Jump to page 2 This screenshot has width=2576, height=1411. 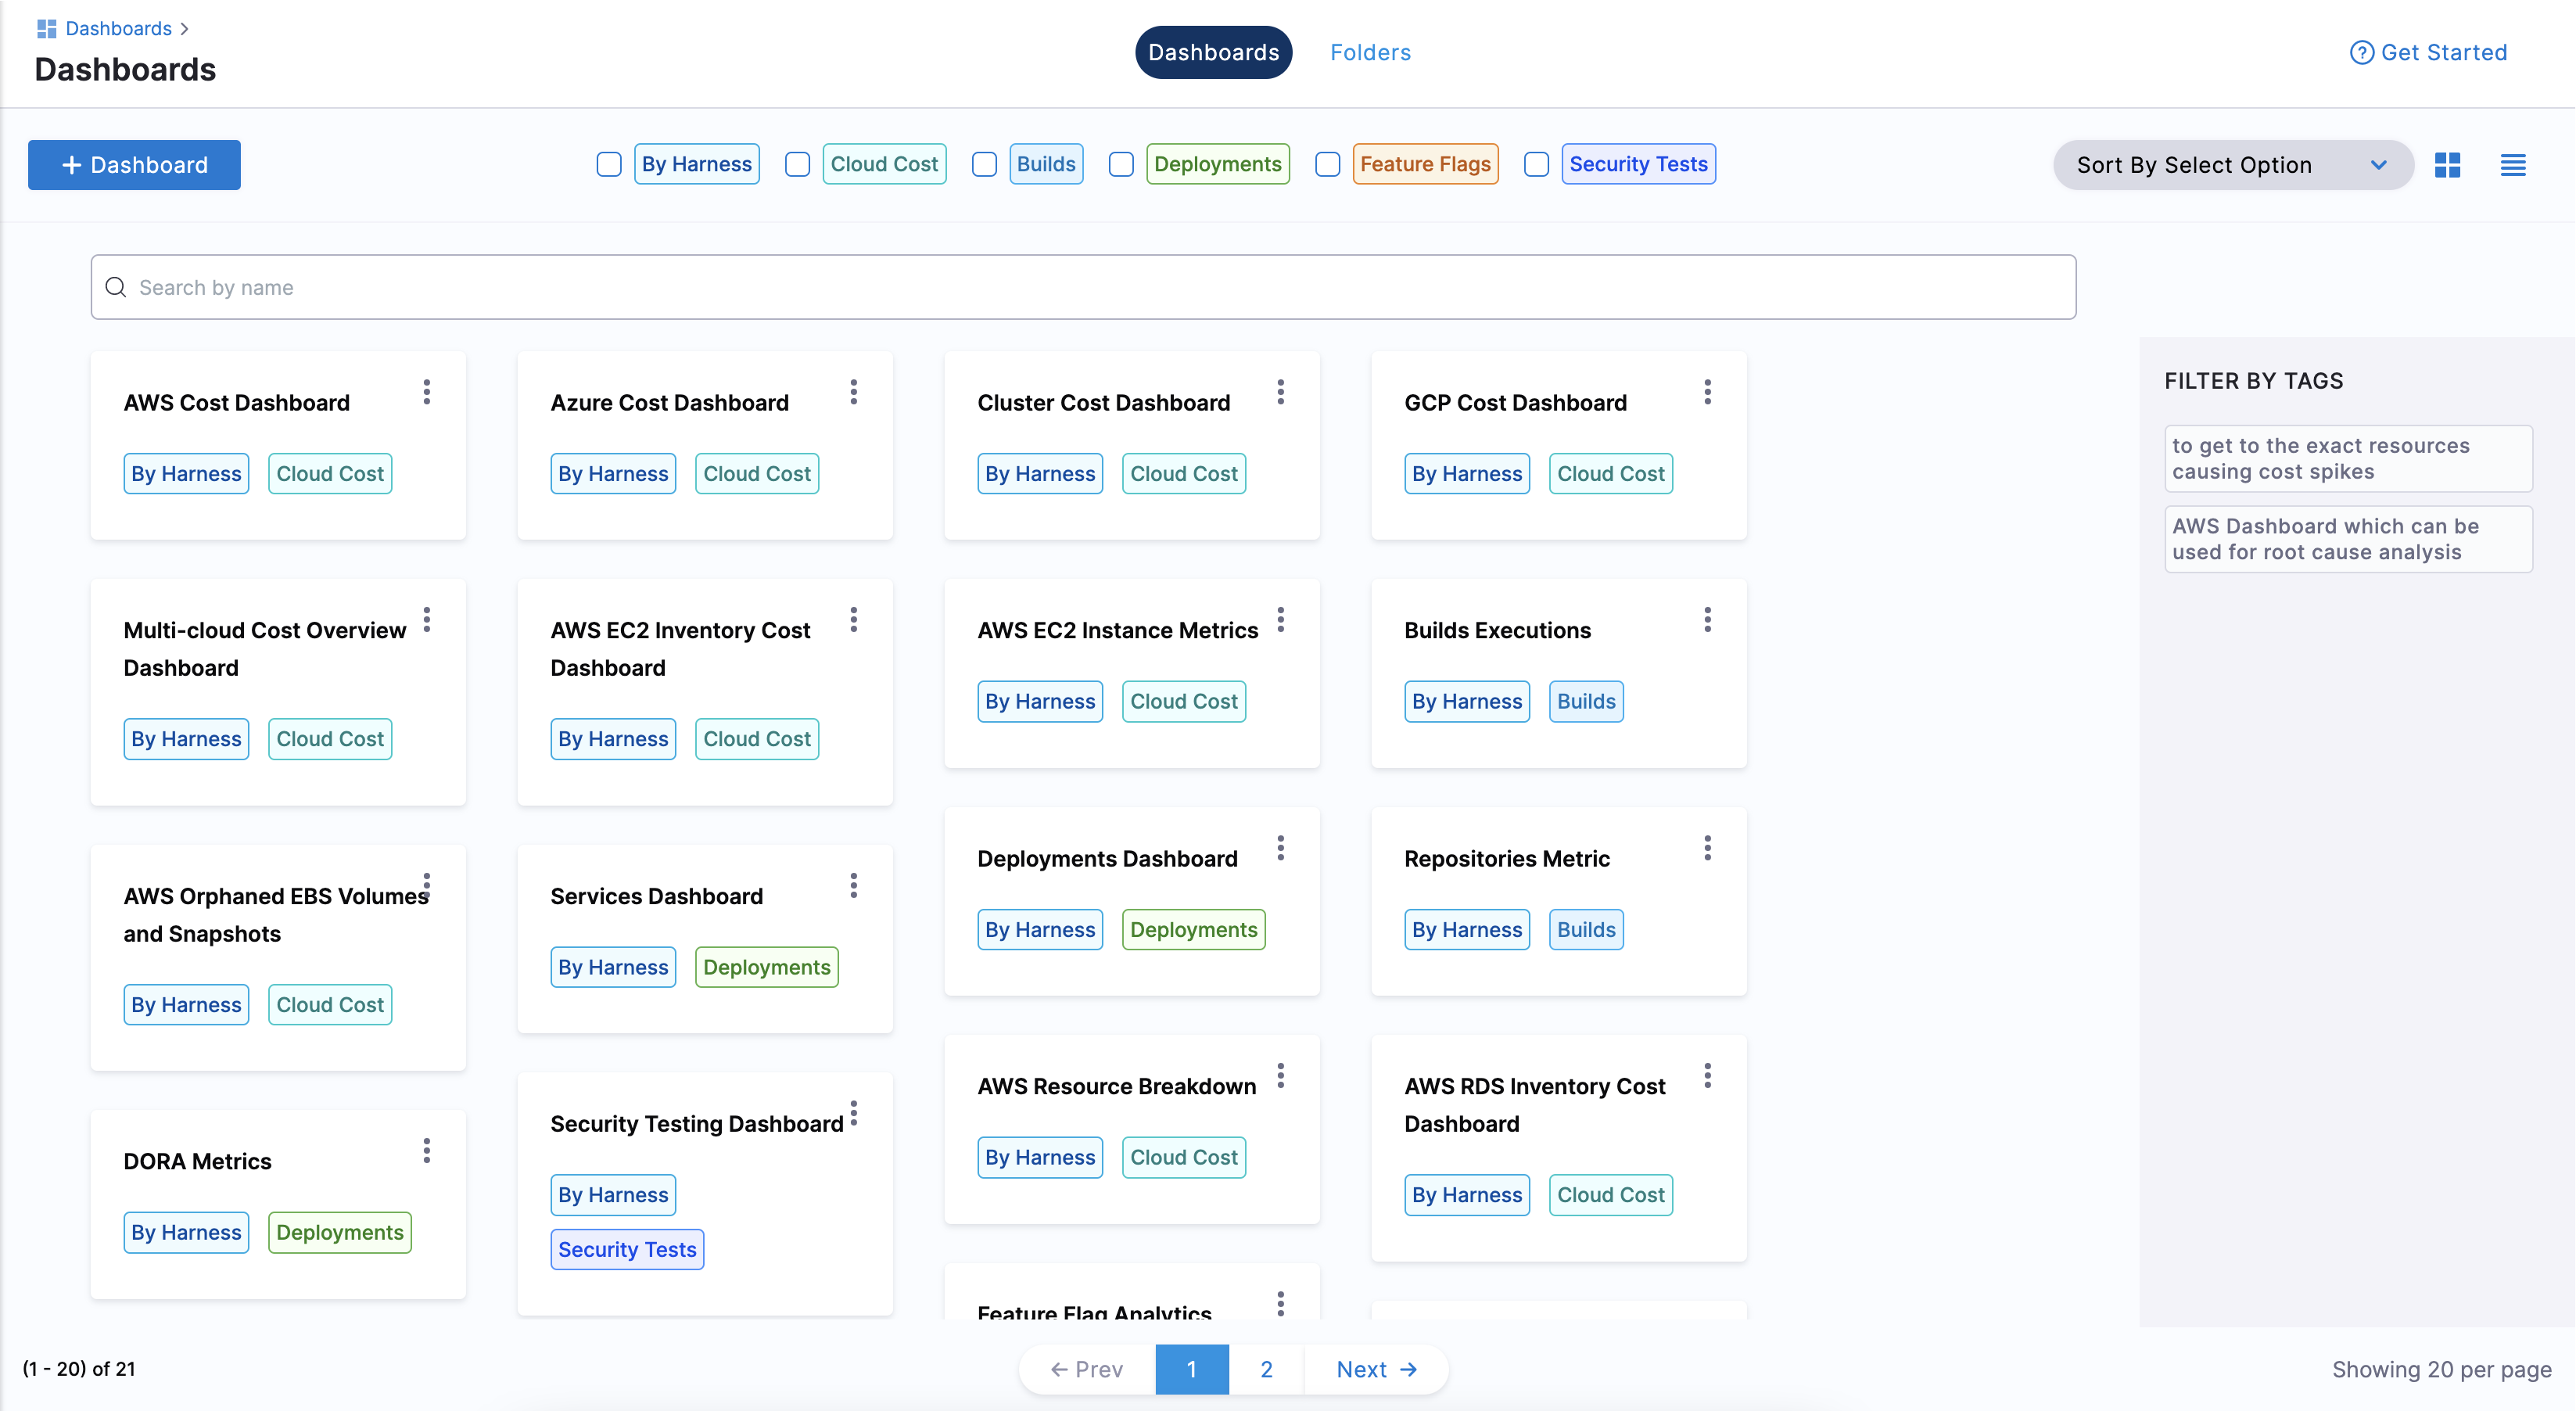(x=1266, y=1369)
